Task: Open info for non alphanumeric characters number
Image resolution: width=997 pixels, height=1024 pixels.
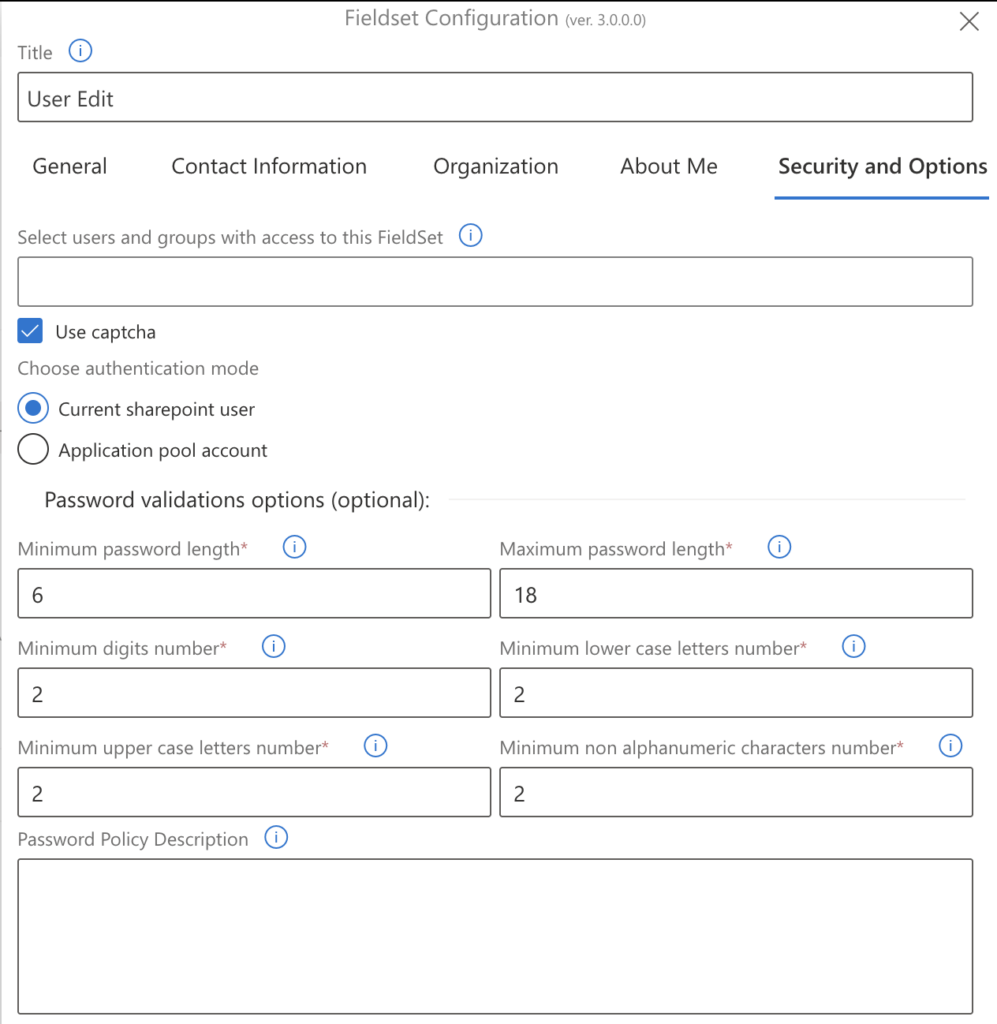Action: point(950,746)
